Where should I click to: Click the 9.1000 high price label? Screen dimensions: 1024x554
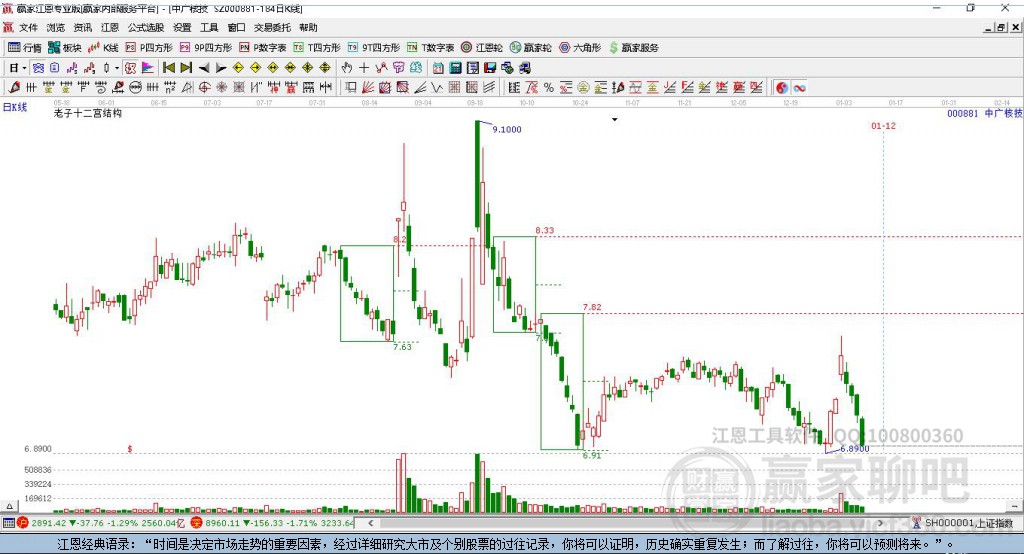point(507,129)
